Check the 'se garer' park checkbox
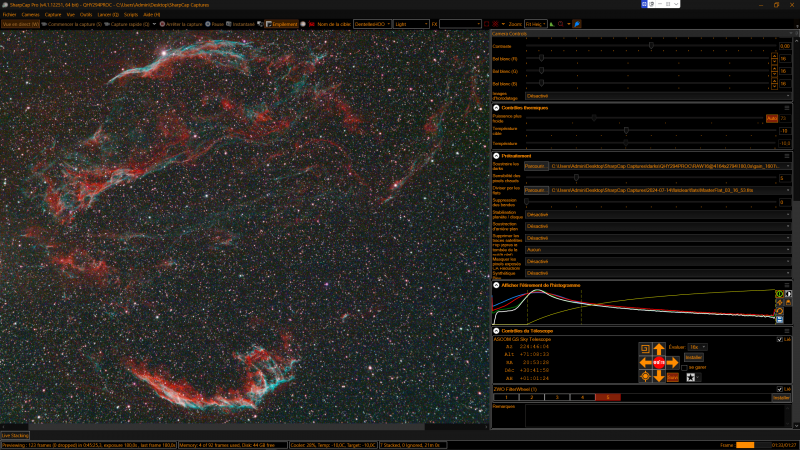Image resolution: width=800 pixels, height=450 pixels. 684,367
